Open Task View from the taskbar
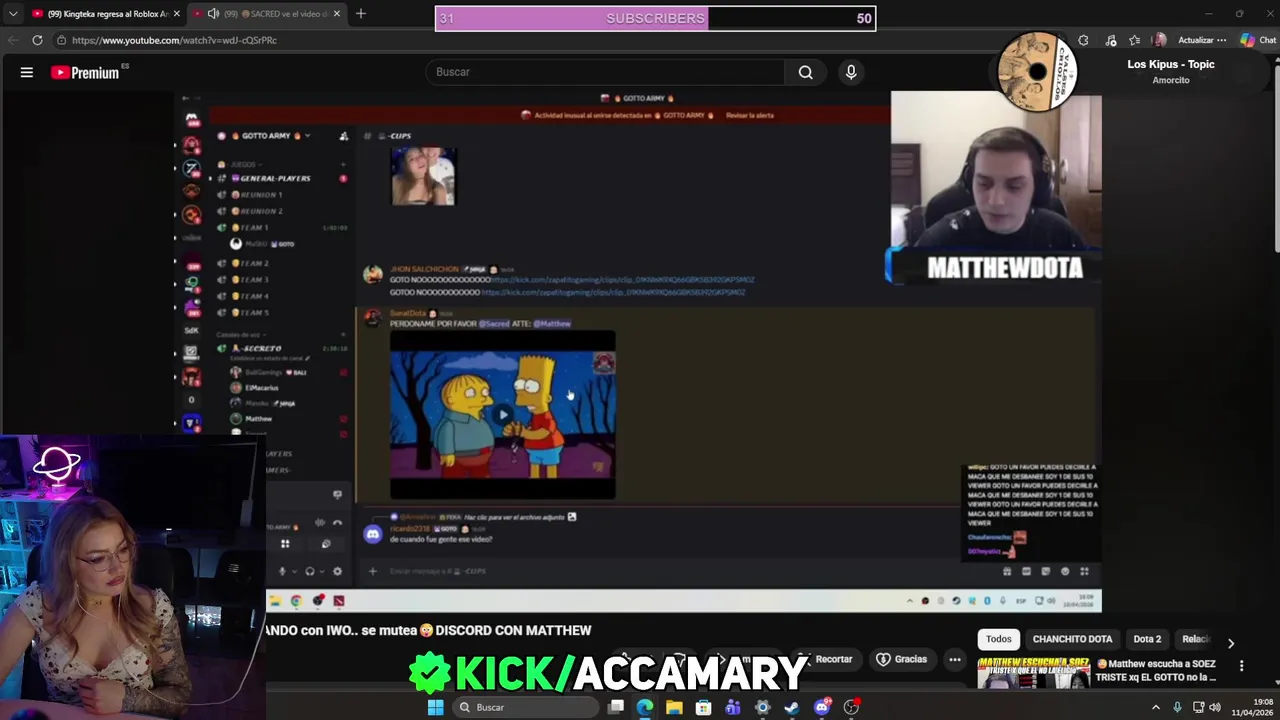Viewport: 1280px width, 720px height. [616, 707]
